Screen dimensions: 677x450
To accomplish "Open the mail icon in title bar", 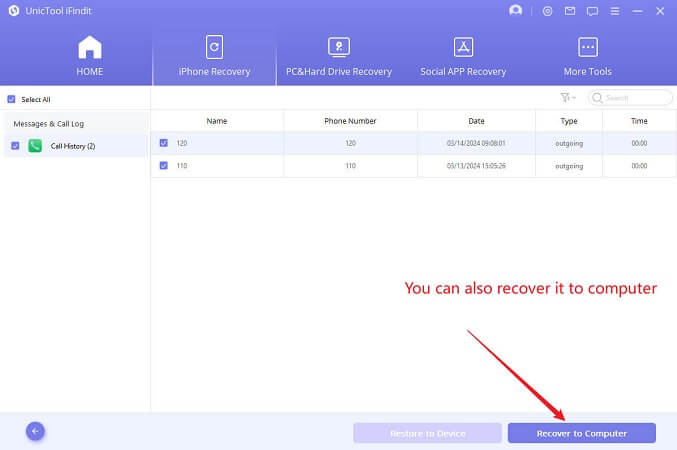I will (570, 11).
